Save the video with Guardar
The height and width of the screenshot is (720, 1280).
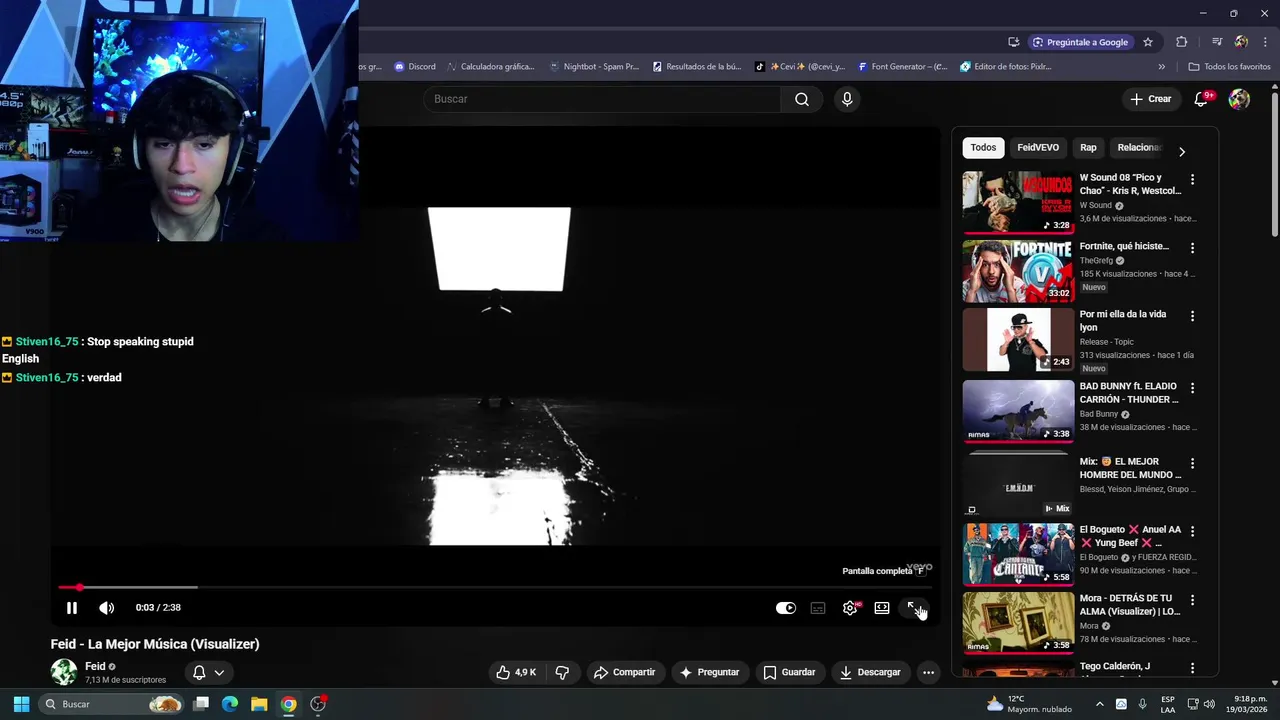click(789, 672)
